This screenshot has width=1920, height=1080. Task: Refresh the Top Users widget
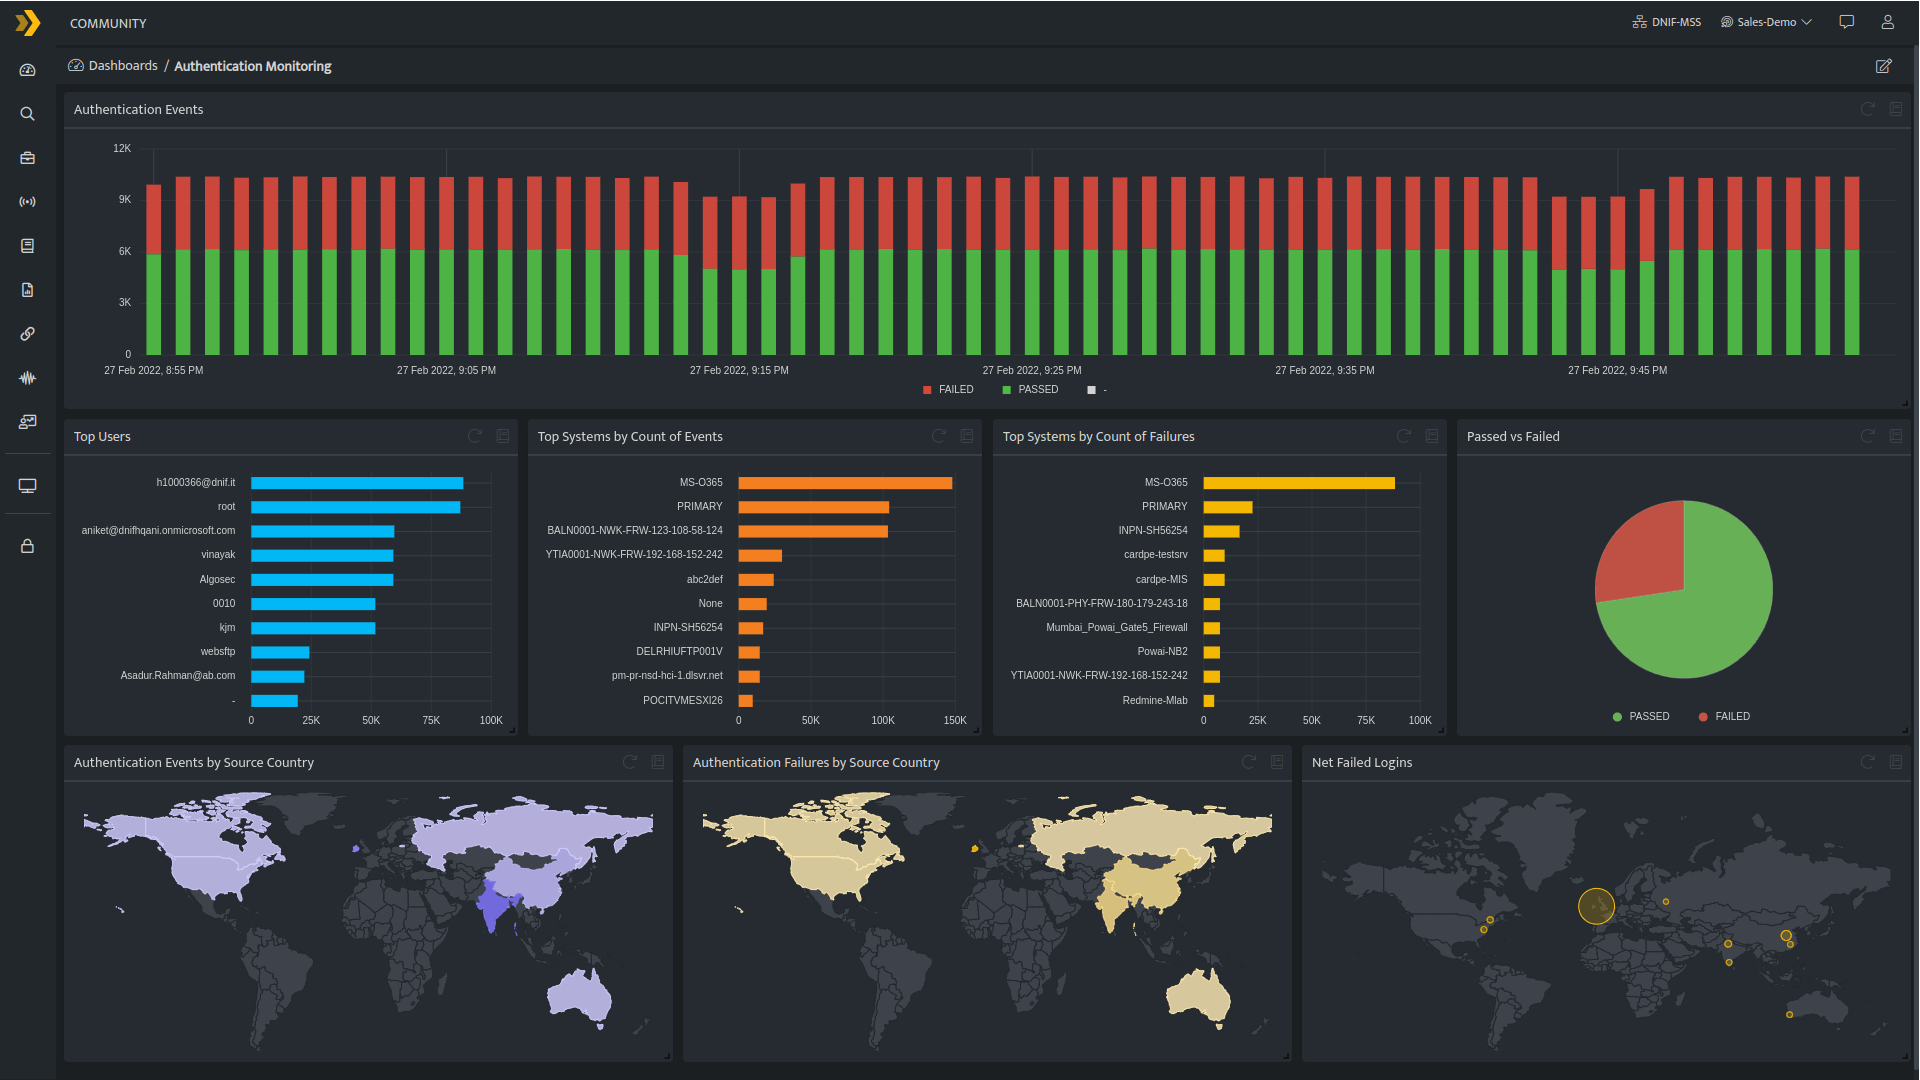tap(475, 436)
